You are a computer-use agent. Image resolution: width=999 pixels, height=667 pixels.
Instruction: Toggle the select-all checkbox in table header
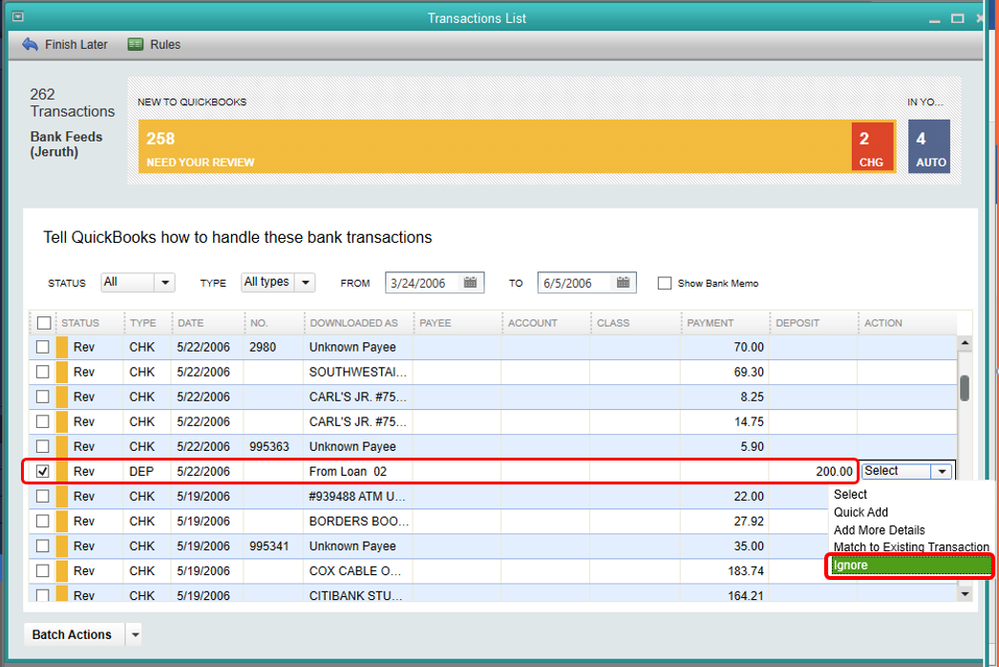(x=43, y=323)
